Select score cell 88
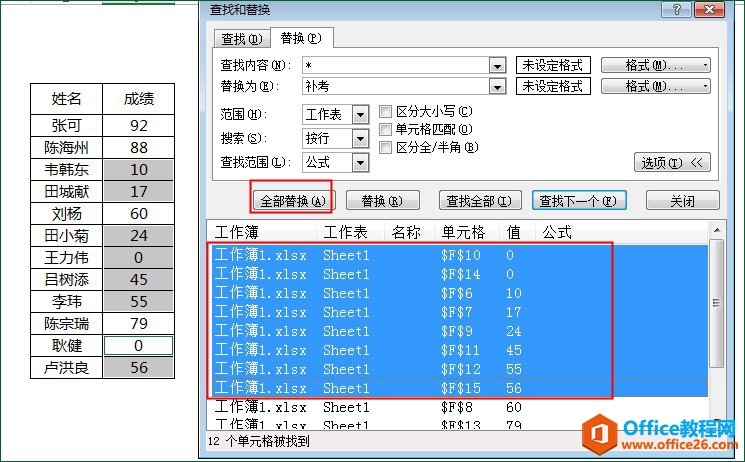The width and height of the screenshot is (745, 462). (139, 147)
